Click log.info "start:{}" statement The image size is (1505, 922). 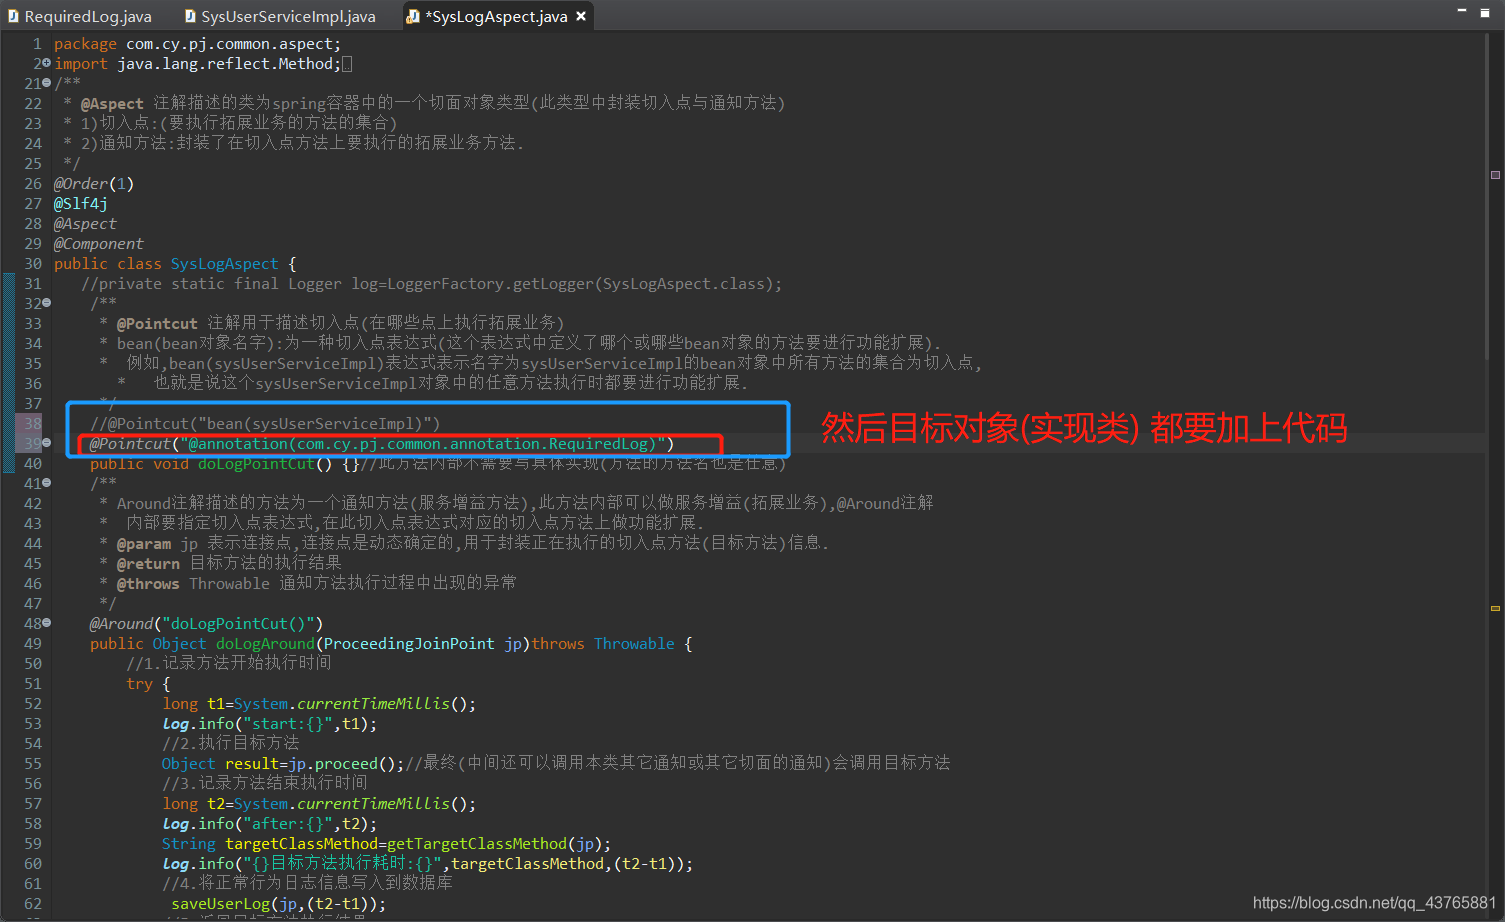coord(269,723)
